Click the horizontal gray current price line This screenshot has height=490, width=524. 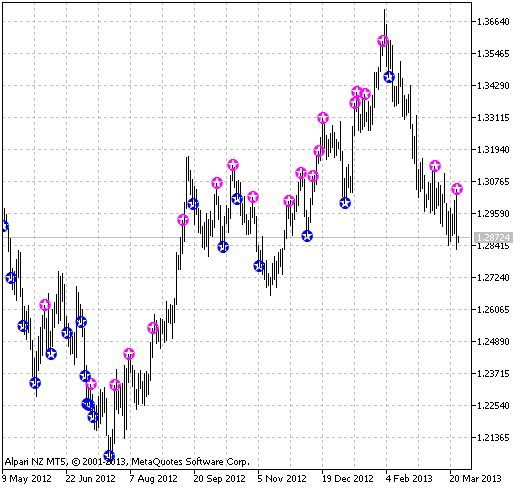click(237, 238)
